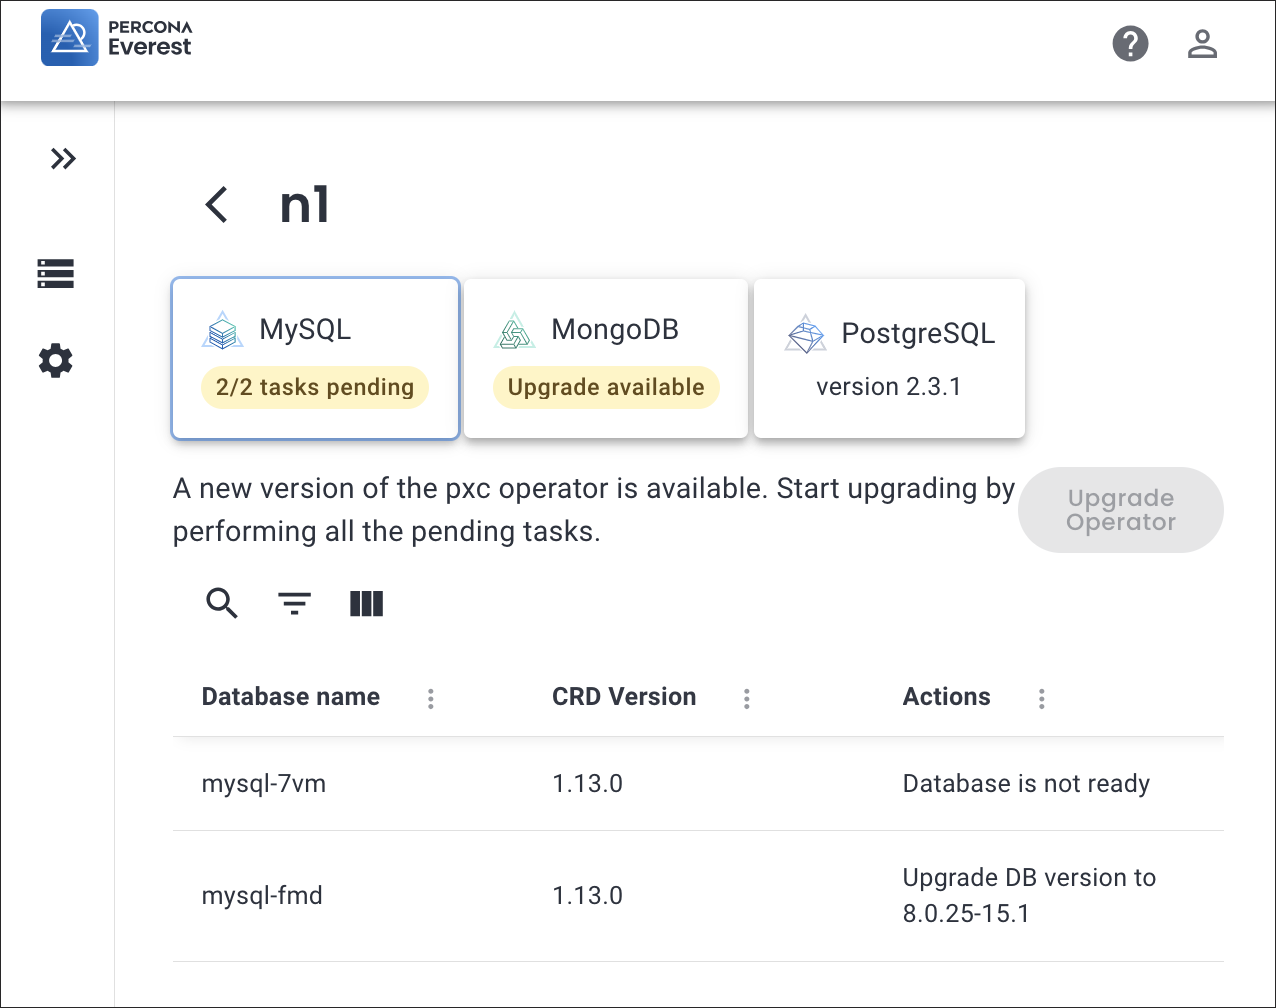Viewport: 1276px width, 1008px height.
Task: Open the databases list sidebar icon
Action: tap(56, 274)
